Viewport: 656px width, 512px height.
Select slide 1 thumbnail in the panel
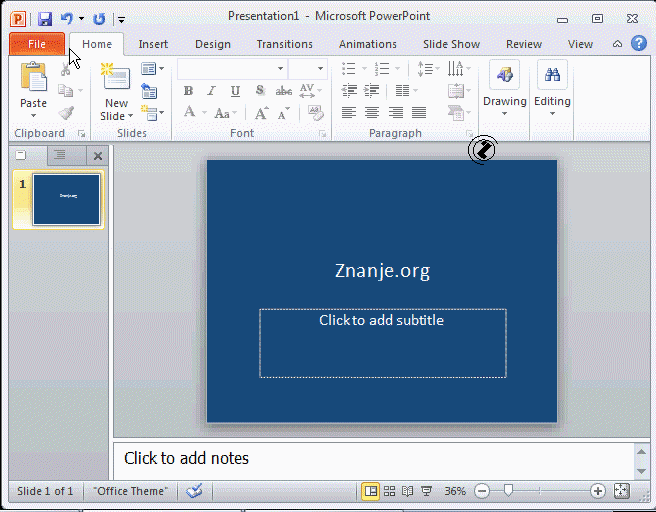click(x=66, y=199)
